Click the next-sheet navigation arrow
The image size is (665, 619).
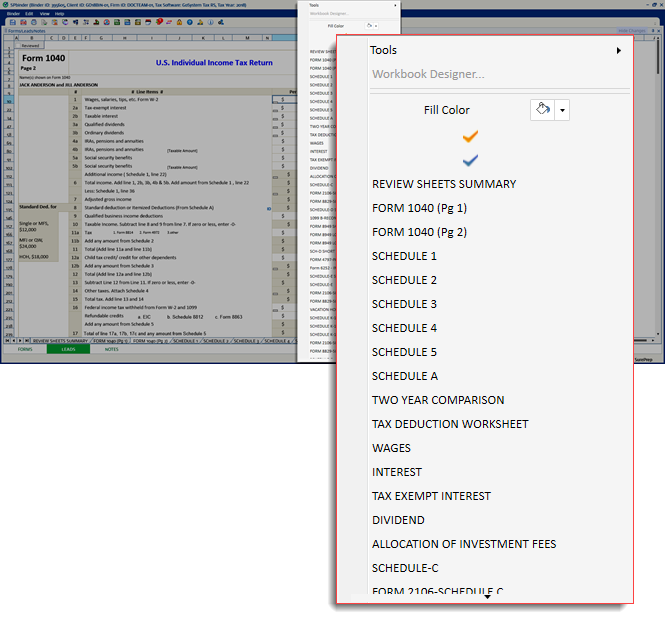click(20, 340)
